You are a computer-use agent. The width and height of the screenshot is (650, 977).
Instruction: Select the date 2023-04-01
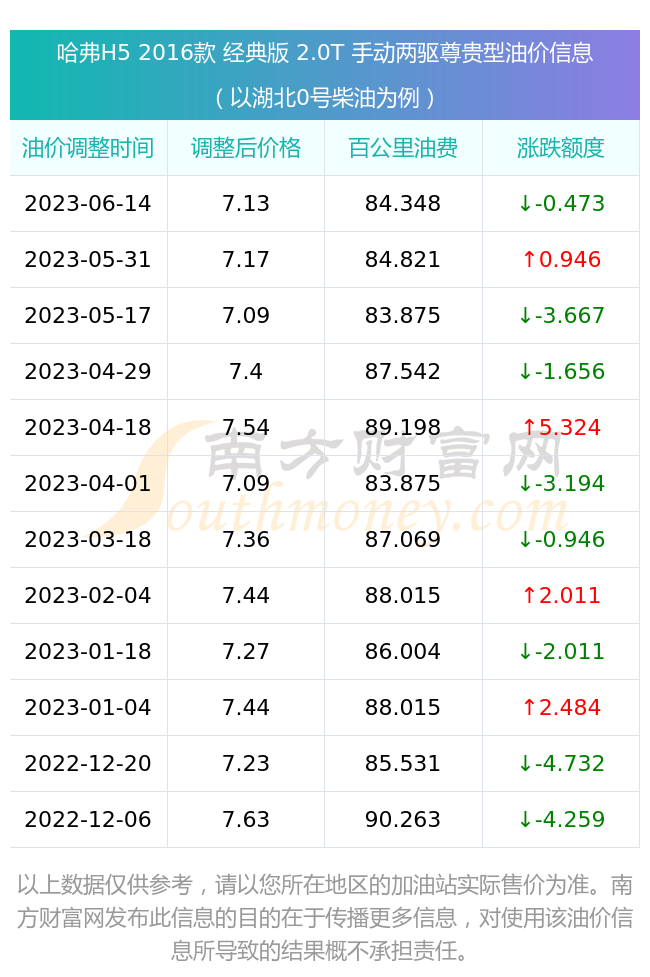[88, 484]
